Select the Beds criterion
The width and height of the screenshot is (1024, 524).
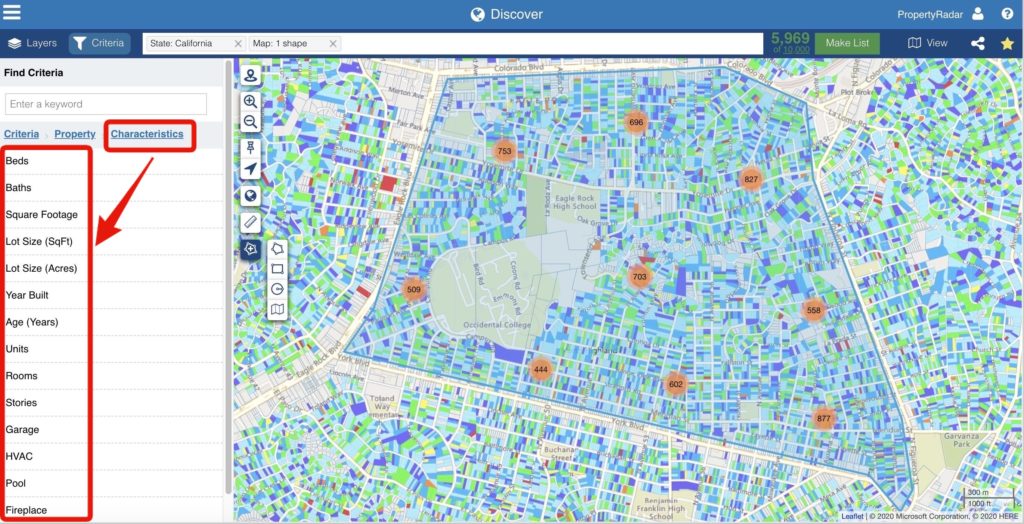(112, 161)
